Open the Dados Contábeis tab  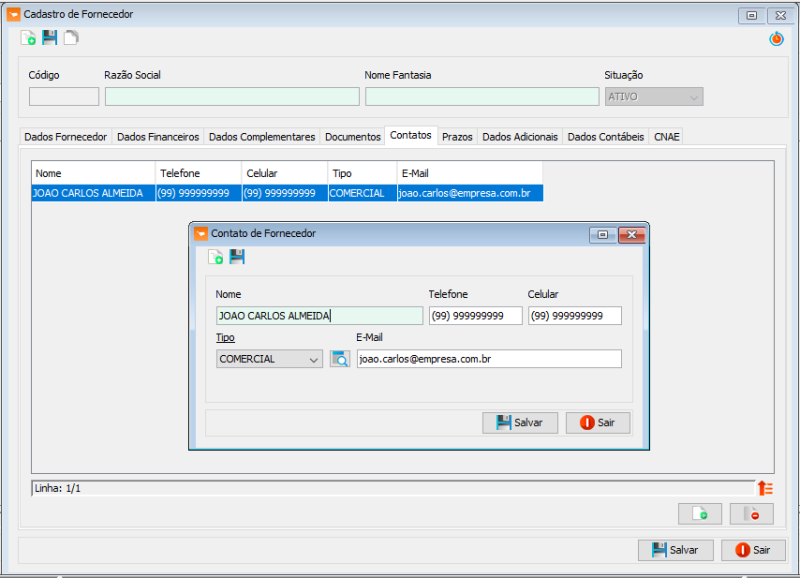pos(606,137)
